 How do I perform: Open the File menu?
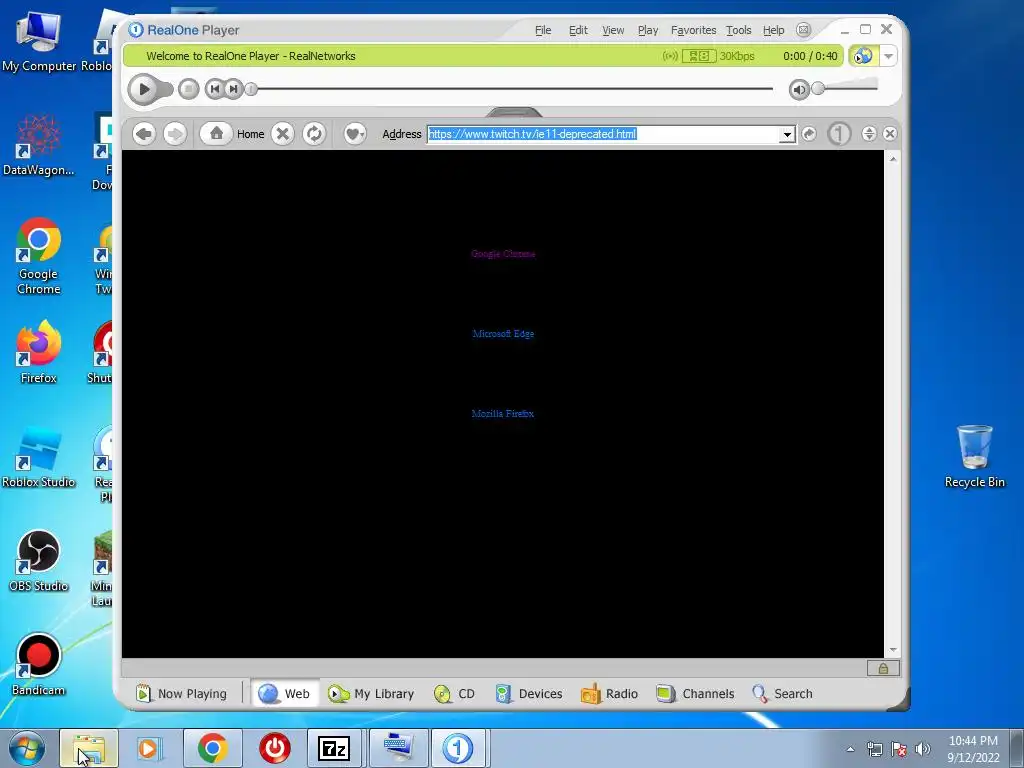point(543,30)
